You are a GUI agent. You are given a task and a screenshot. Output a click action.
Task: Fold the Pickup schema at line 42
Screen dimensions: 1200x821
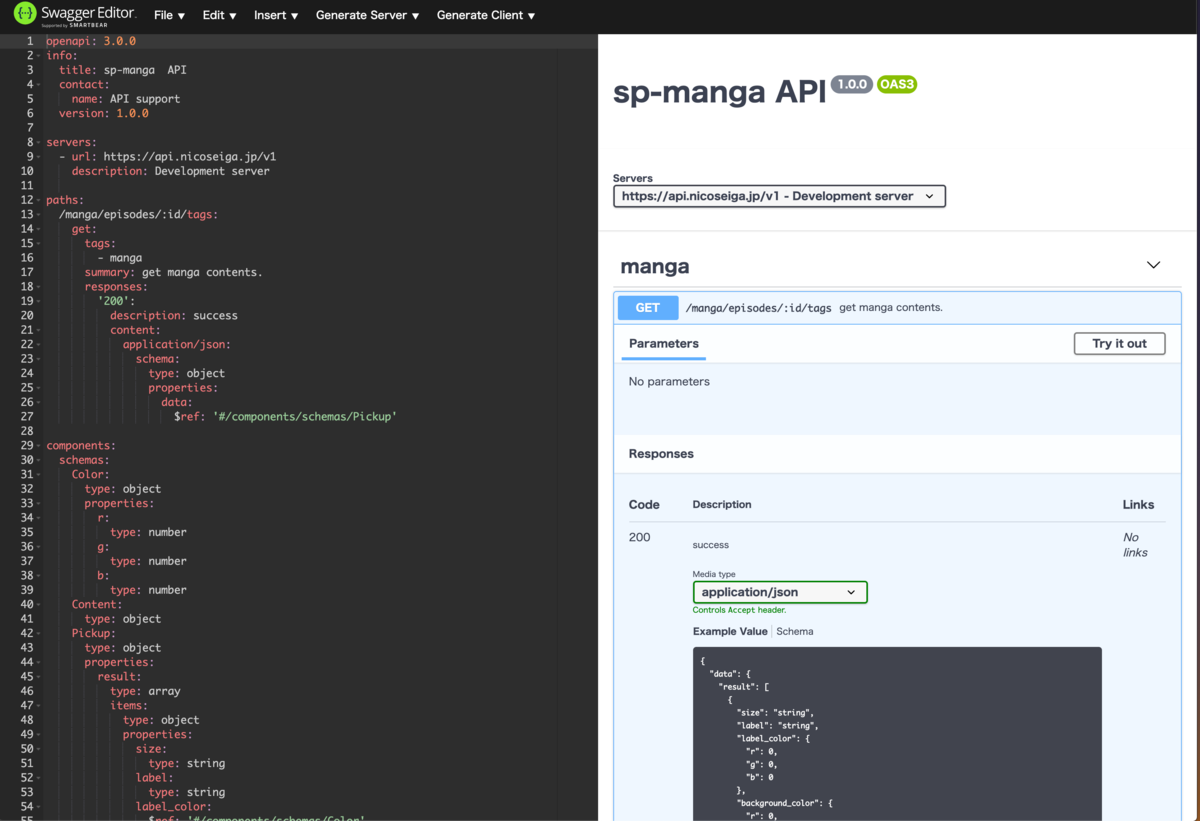tap(39, 633)
